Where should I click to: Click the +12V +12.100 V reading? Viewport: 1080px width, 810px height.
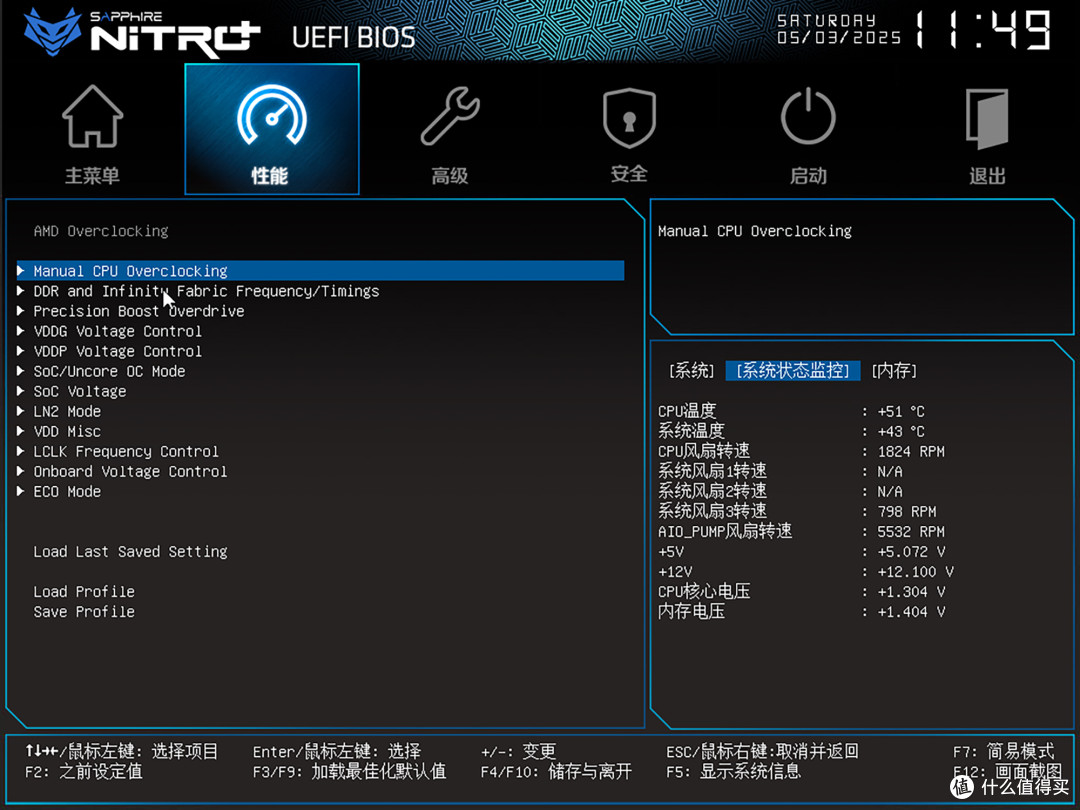pyautogui.click(x=805, y=572)
